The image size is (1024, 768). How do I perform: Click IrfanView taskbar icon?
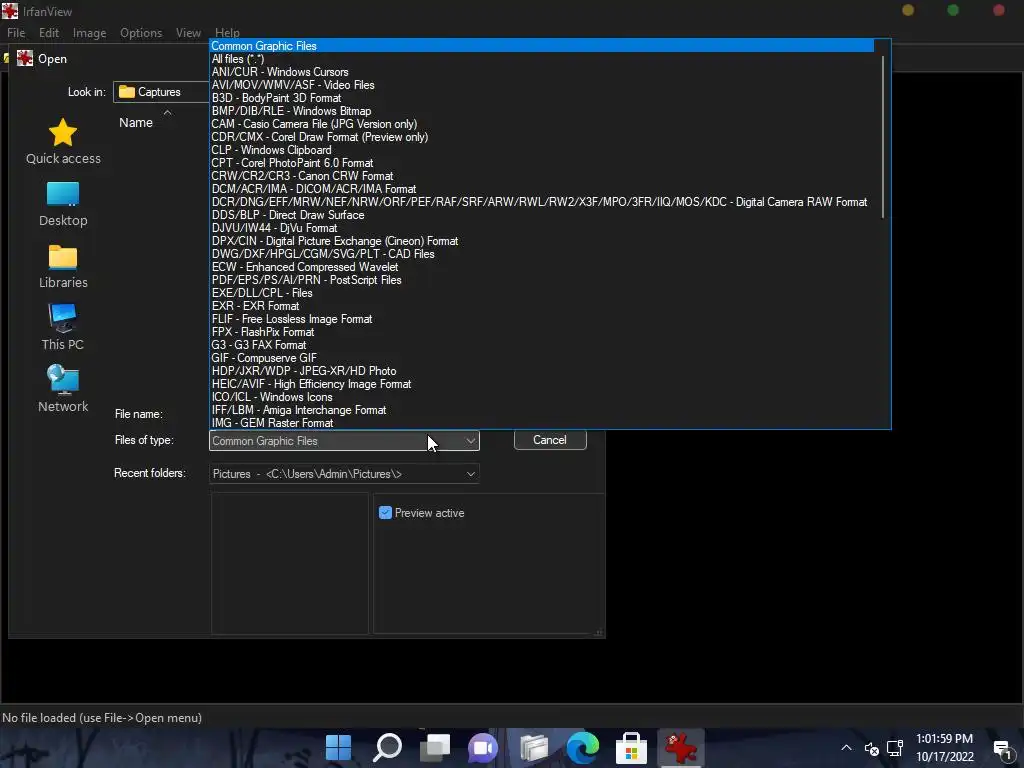[680, 747]
